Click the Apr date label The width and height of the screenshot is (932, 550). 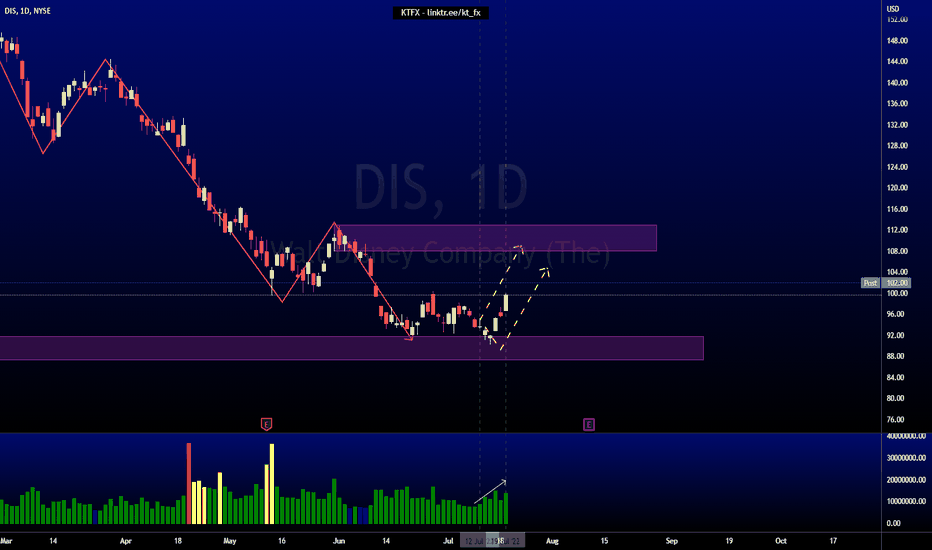click(125, 541)
